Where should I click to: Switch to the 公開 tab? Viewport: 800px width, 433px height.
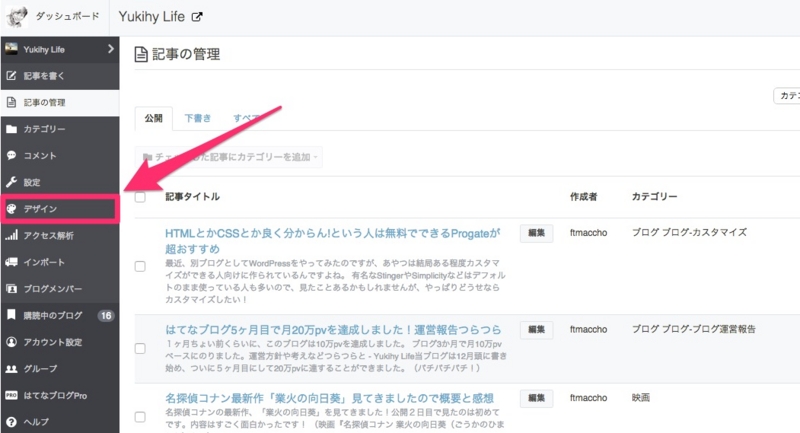point(153,118)
